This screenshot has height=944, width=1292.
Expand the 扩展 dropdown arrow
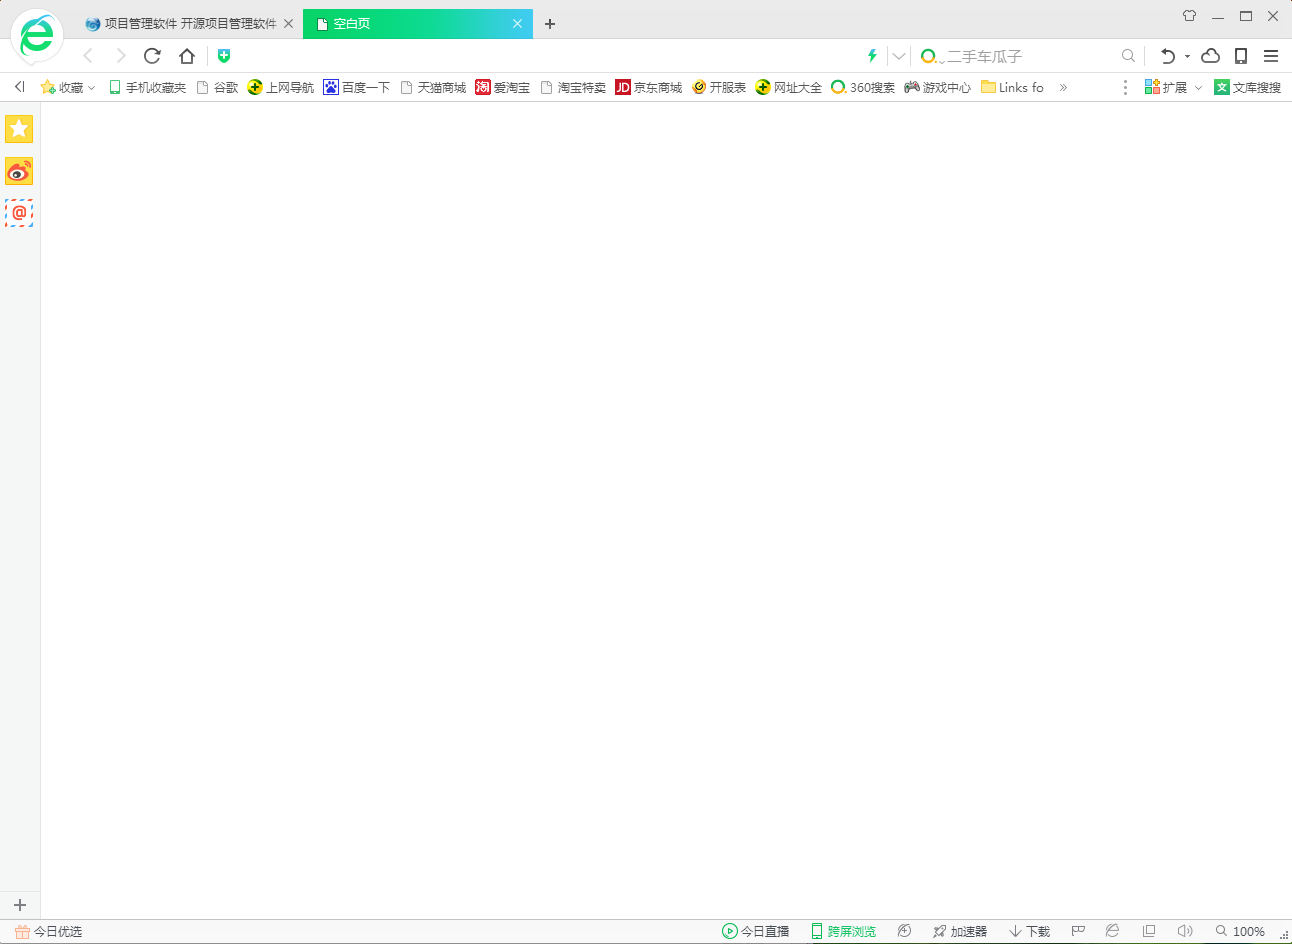pos(1198,88)
